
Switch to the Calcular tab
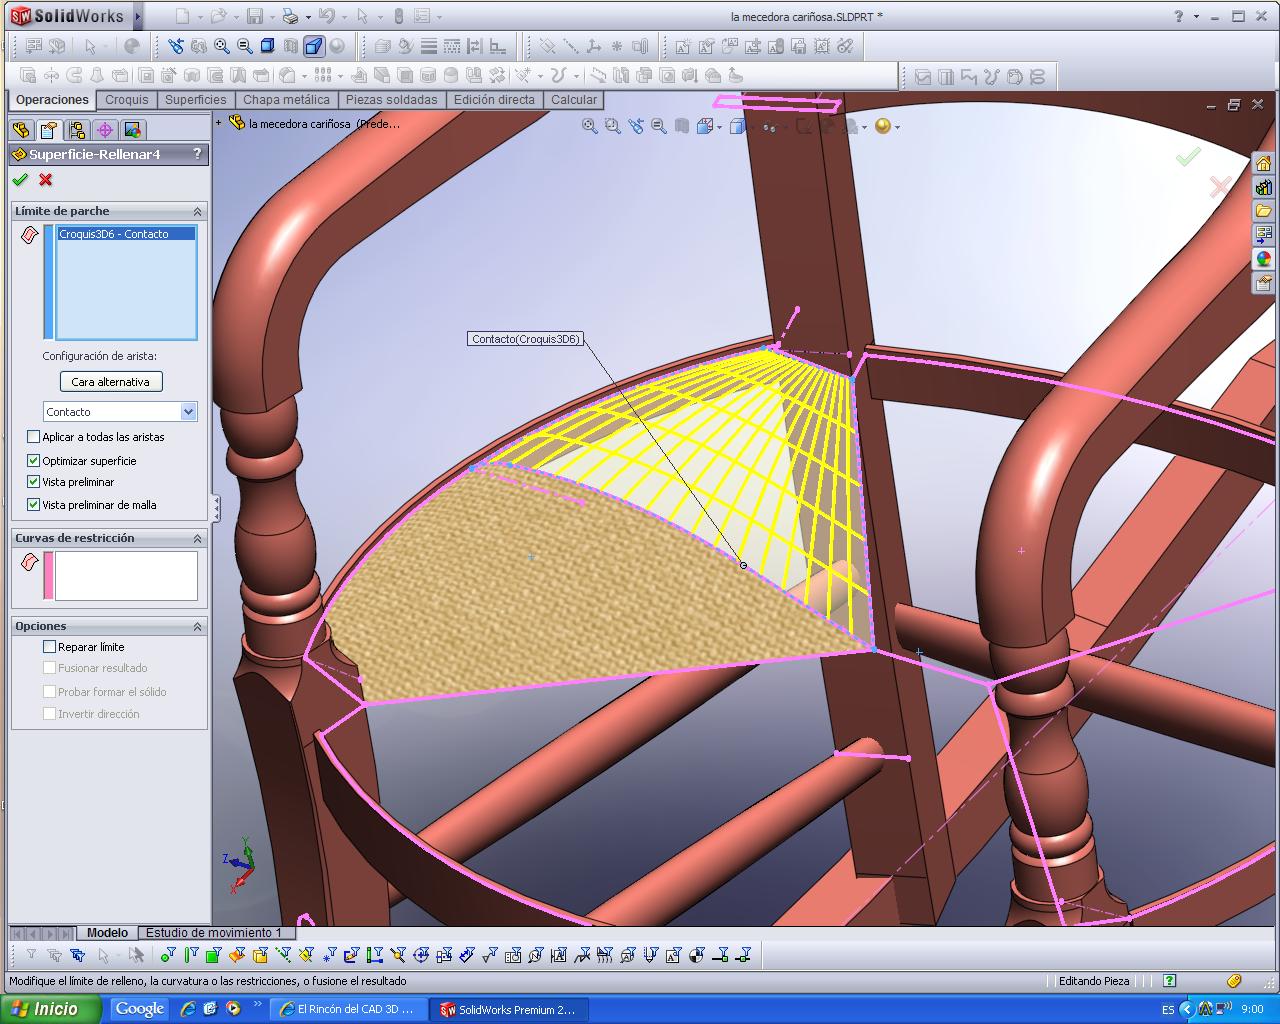pos(574,100)
